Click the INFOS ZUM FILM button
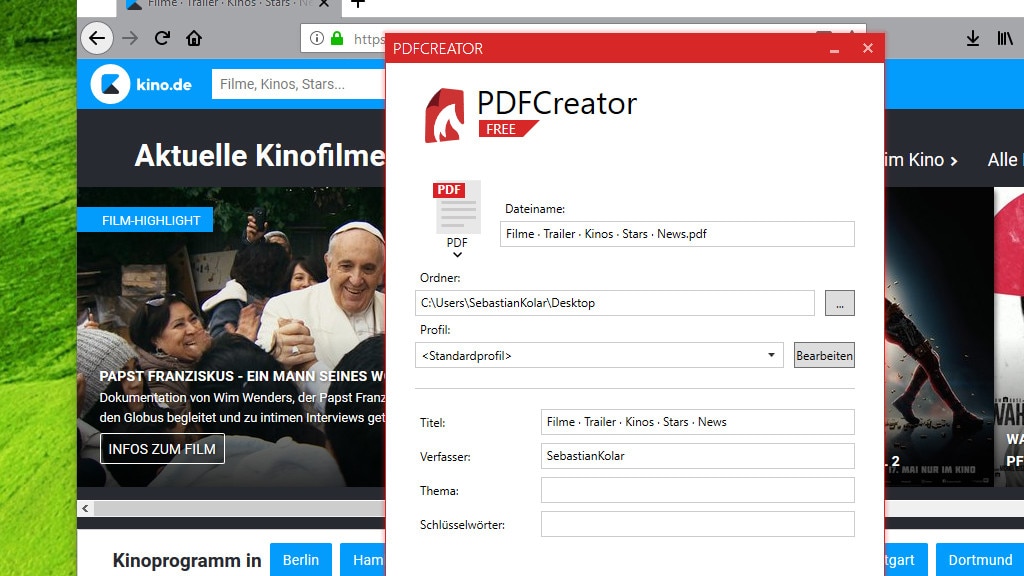1024x576 pixels. click(162, 449)
